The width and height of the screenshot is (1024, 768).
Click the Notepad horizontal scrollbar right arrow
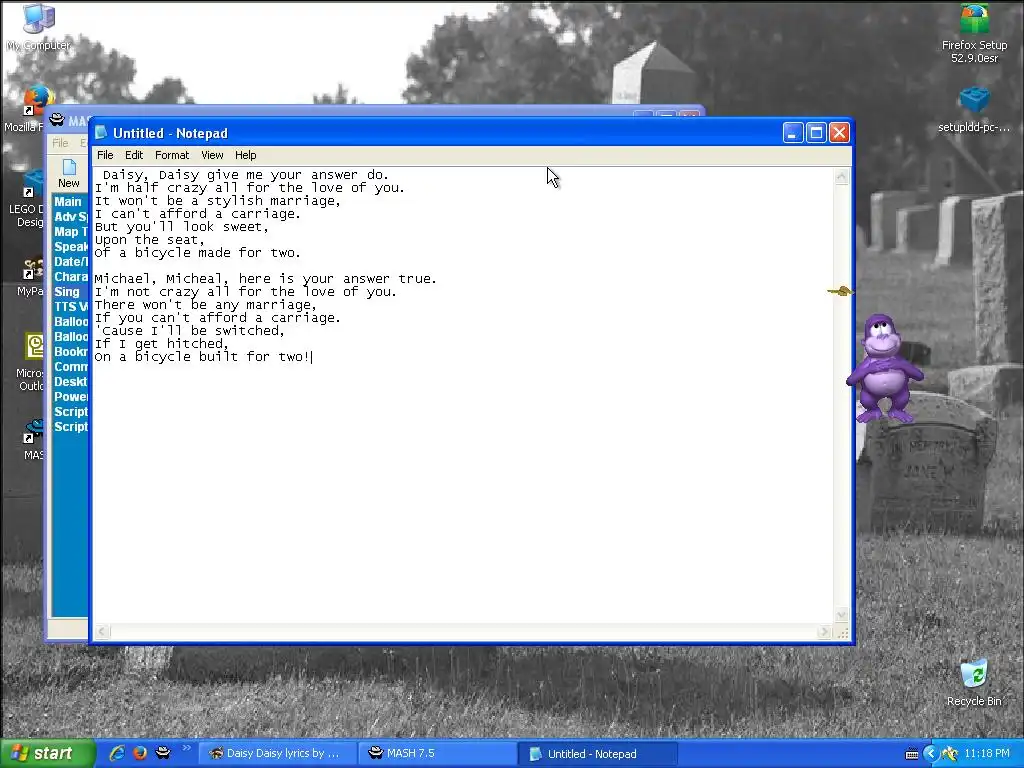824,632
